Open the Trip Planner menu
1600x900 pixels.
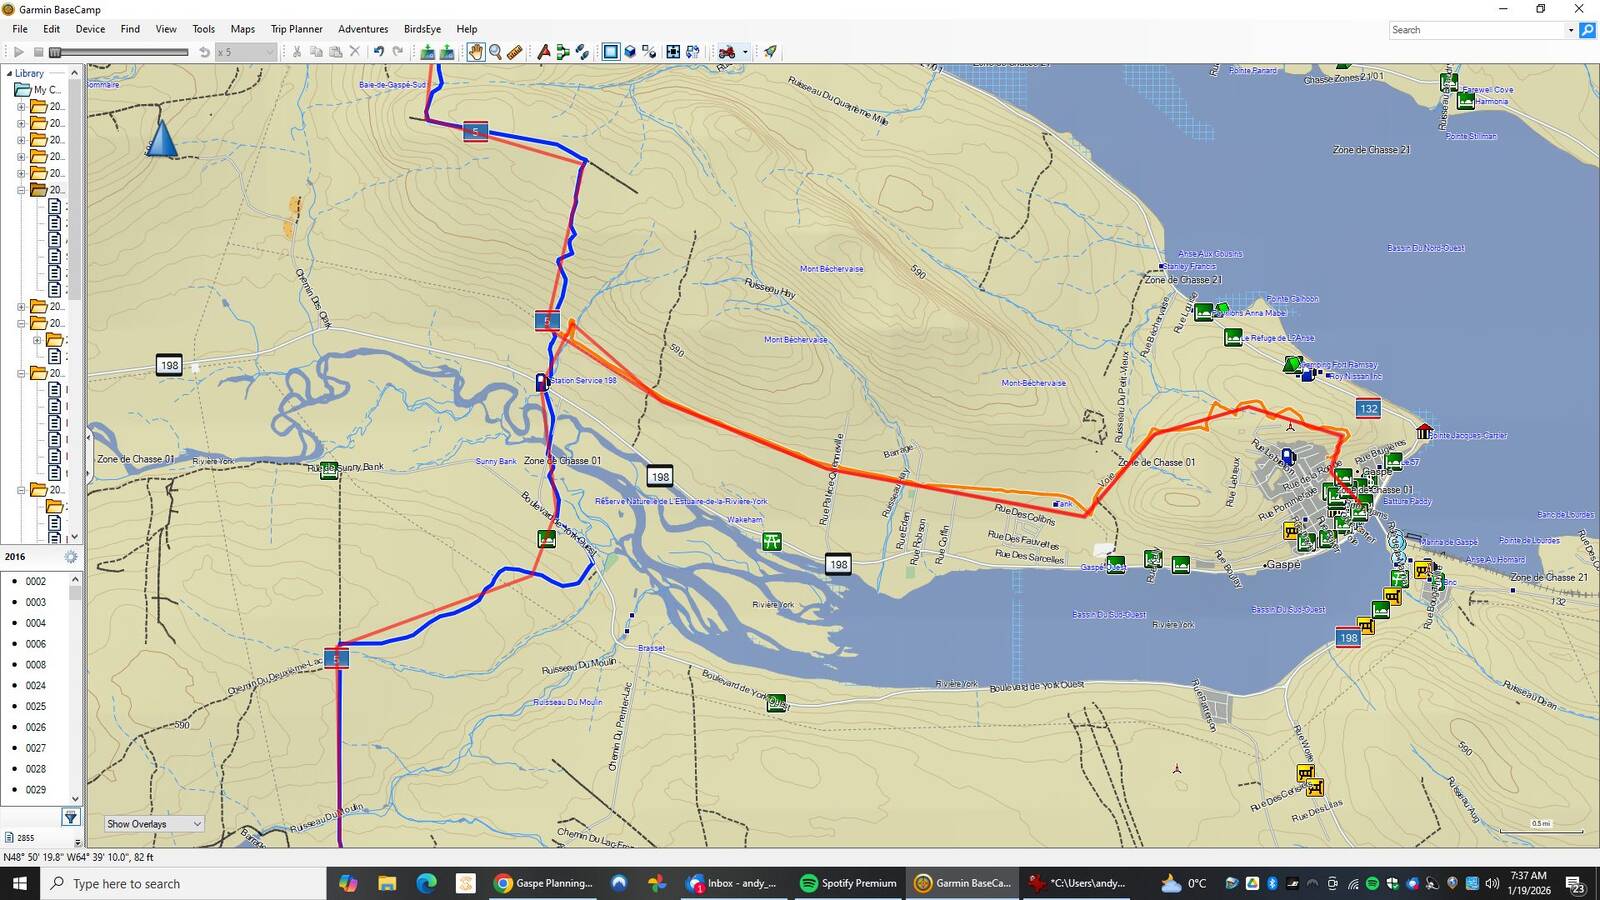pyautogui.click(x=296, y=29)
